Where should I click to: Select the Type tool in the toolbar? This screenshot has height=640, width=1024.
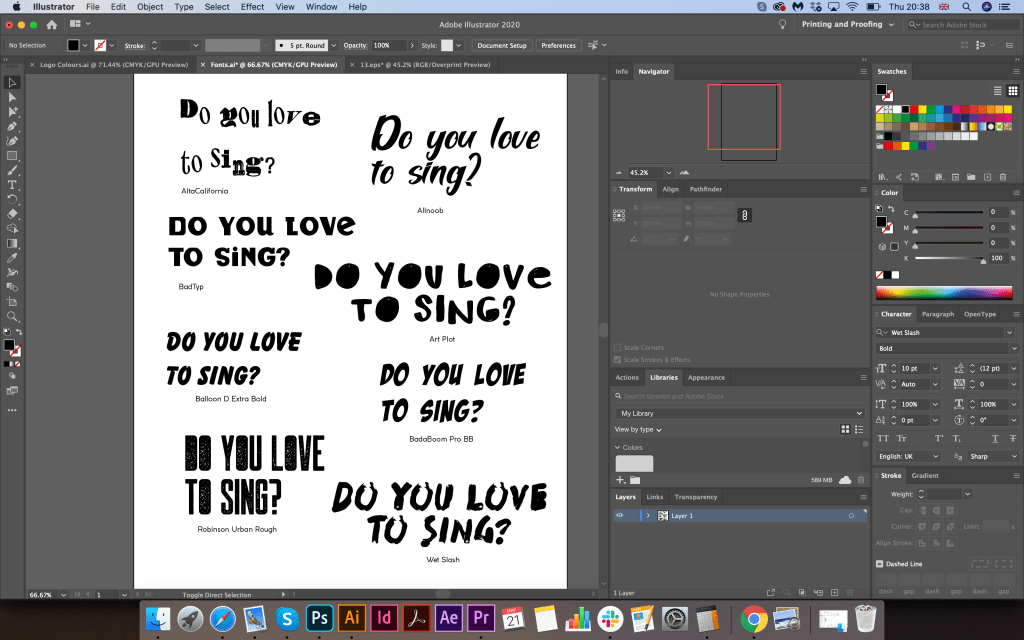point(12,185)
